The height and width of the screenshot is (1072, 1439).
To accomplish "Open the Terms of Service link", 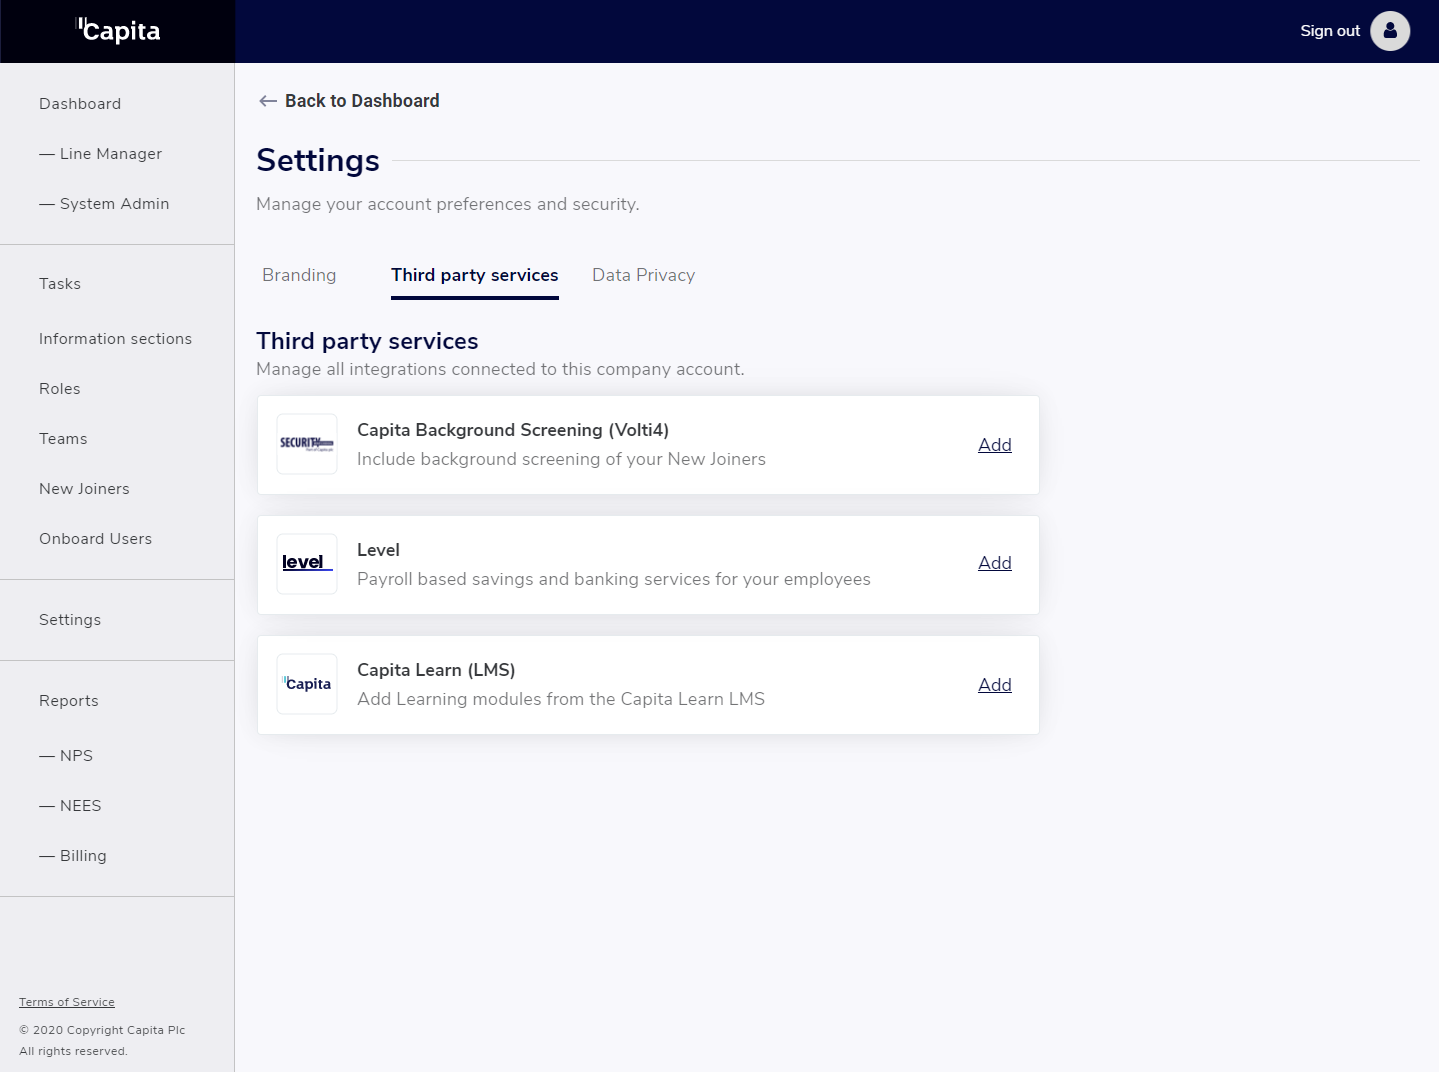I will [67, 1002].
